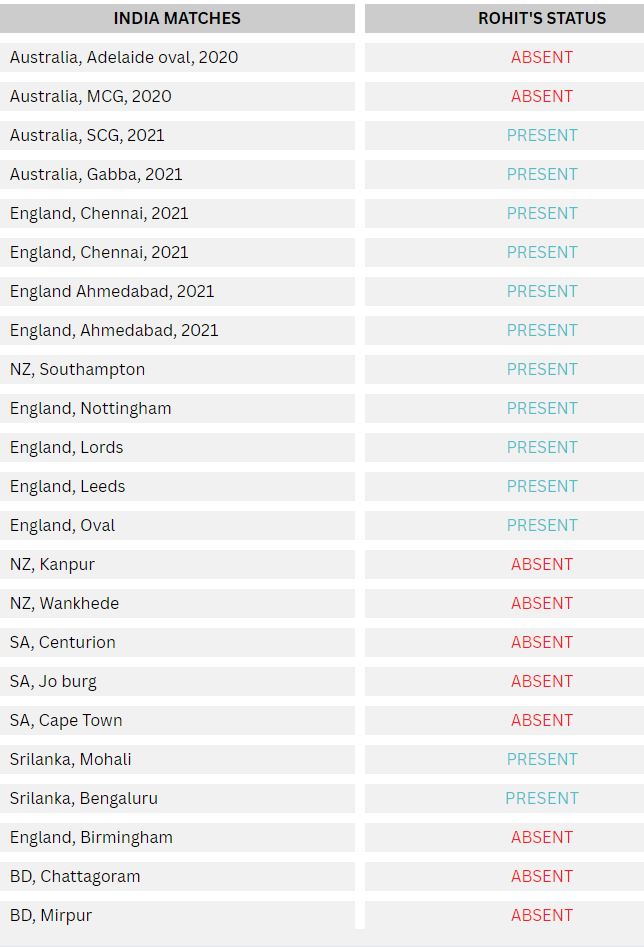
Task: Click the England Ahmedabad, 2021 cell without comma
Action: (177, 291)
